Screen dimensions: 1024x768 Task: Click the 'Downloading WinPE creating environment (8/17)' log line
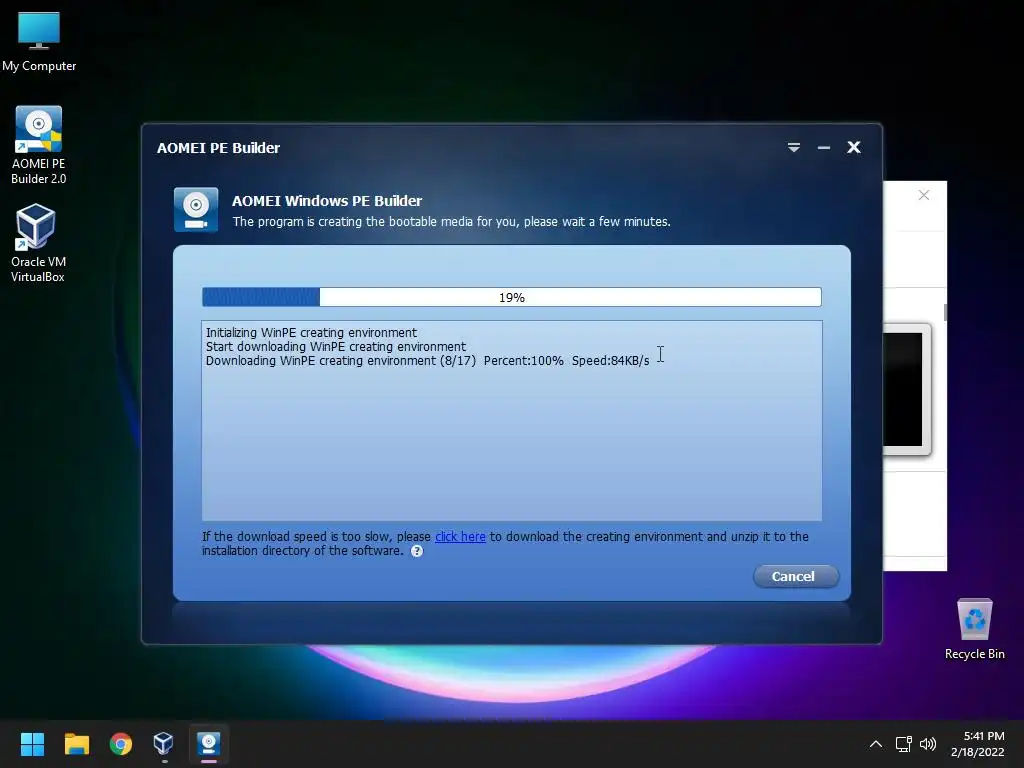tap(427, 360)
